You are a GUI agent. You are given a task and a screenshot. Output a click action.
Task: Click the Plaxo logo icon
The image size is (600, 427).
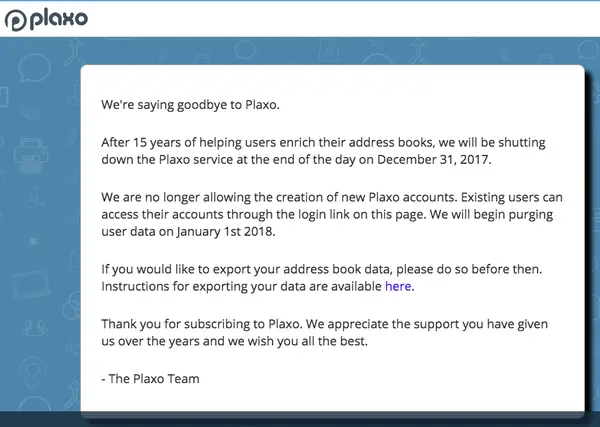tap(16, 20)
